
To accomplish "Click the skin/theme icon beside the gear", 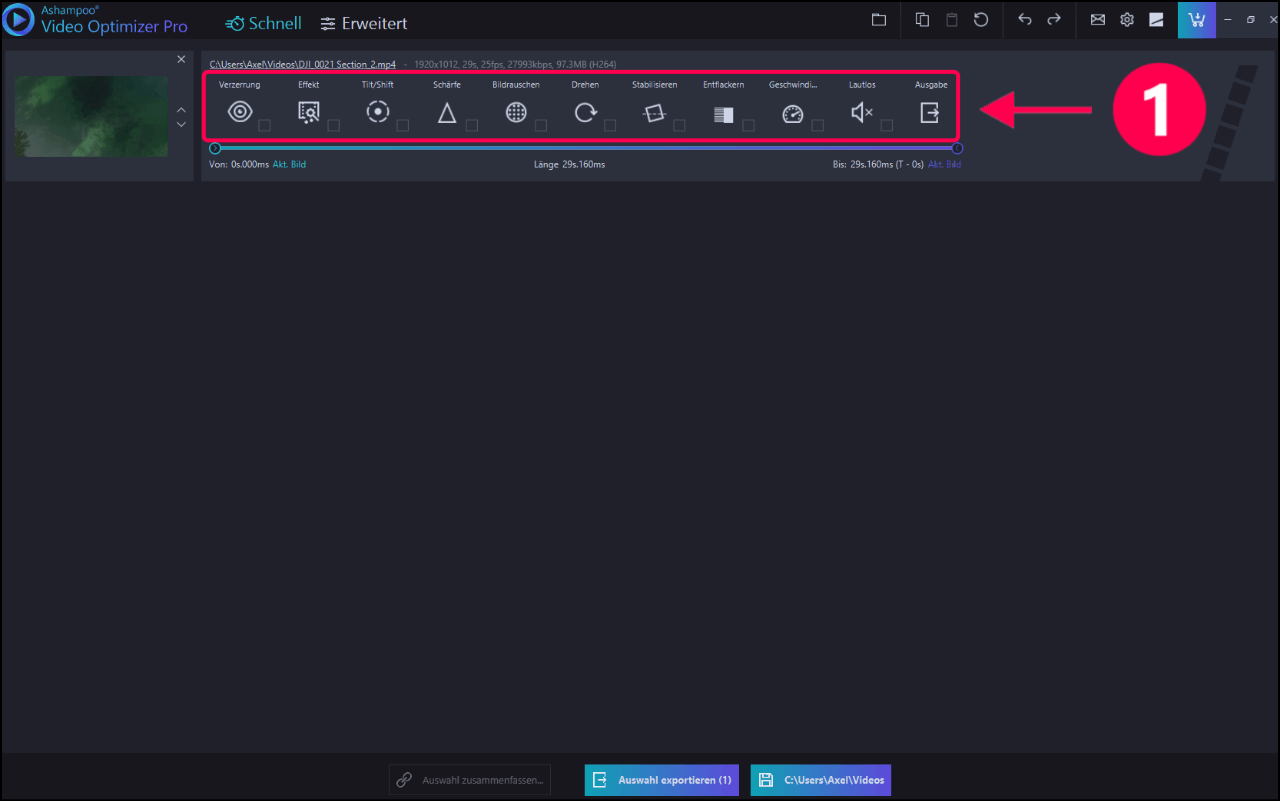I will coord(1156,20).
